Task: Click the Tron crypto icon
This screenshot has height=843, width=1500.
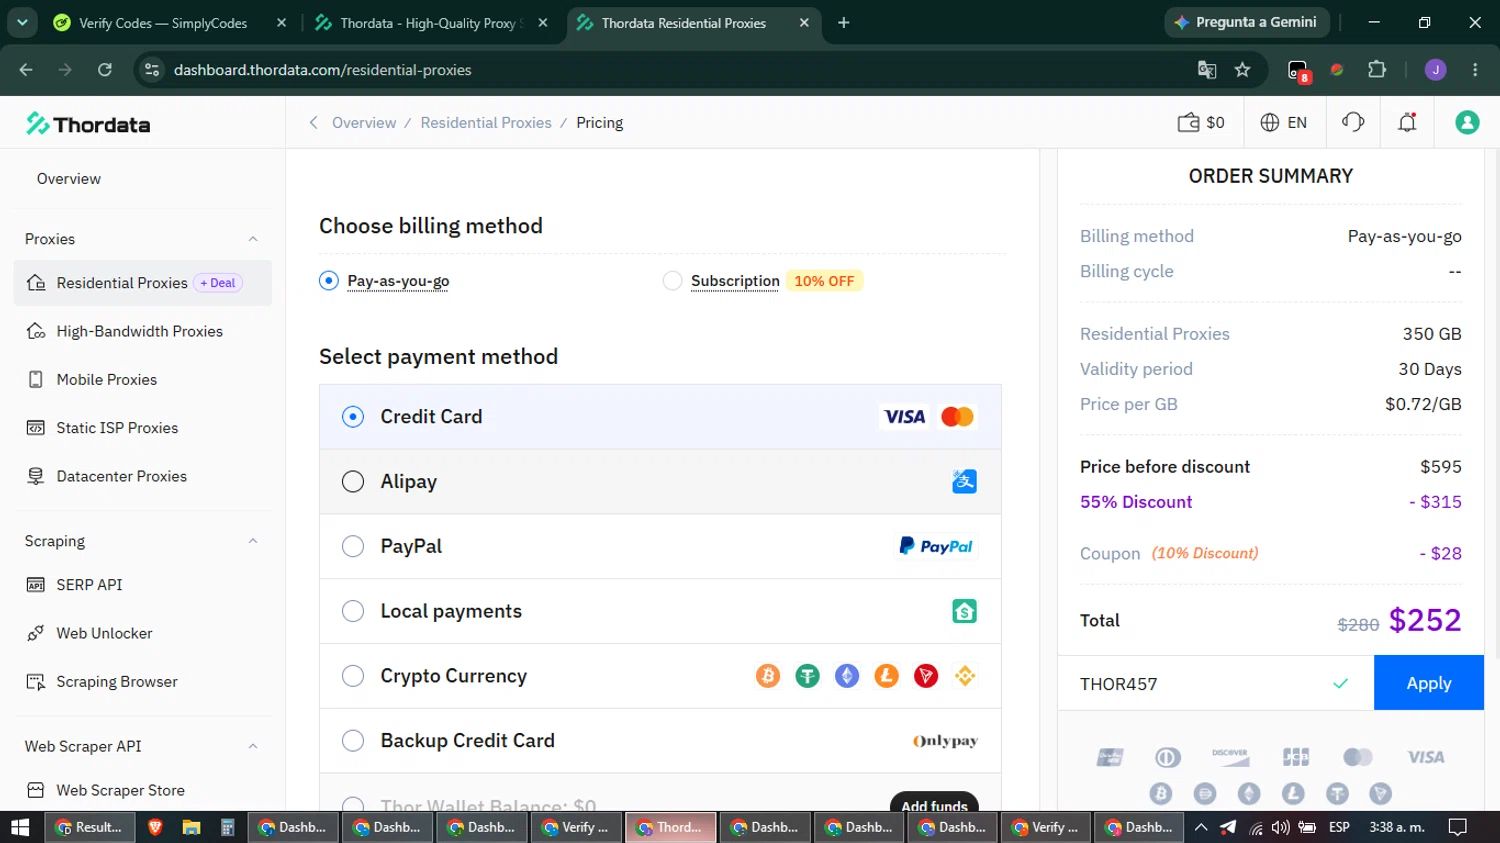Action: coord(926,676)
